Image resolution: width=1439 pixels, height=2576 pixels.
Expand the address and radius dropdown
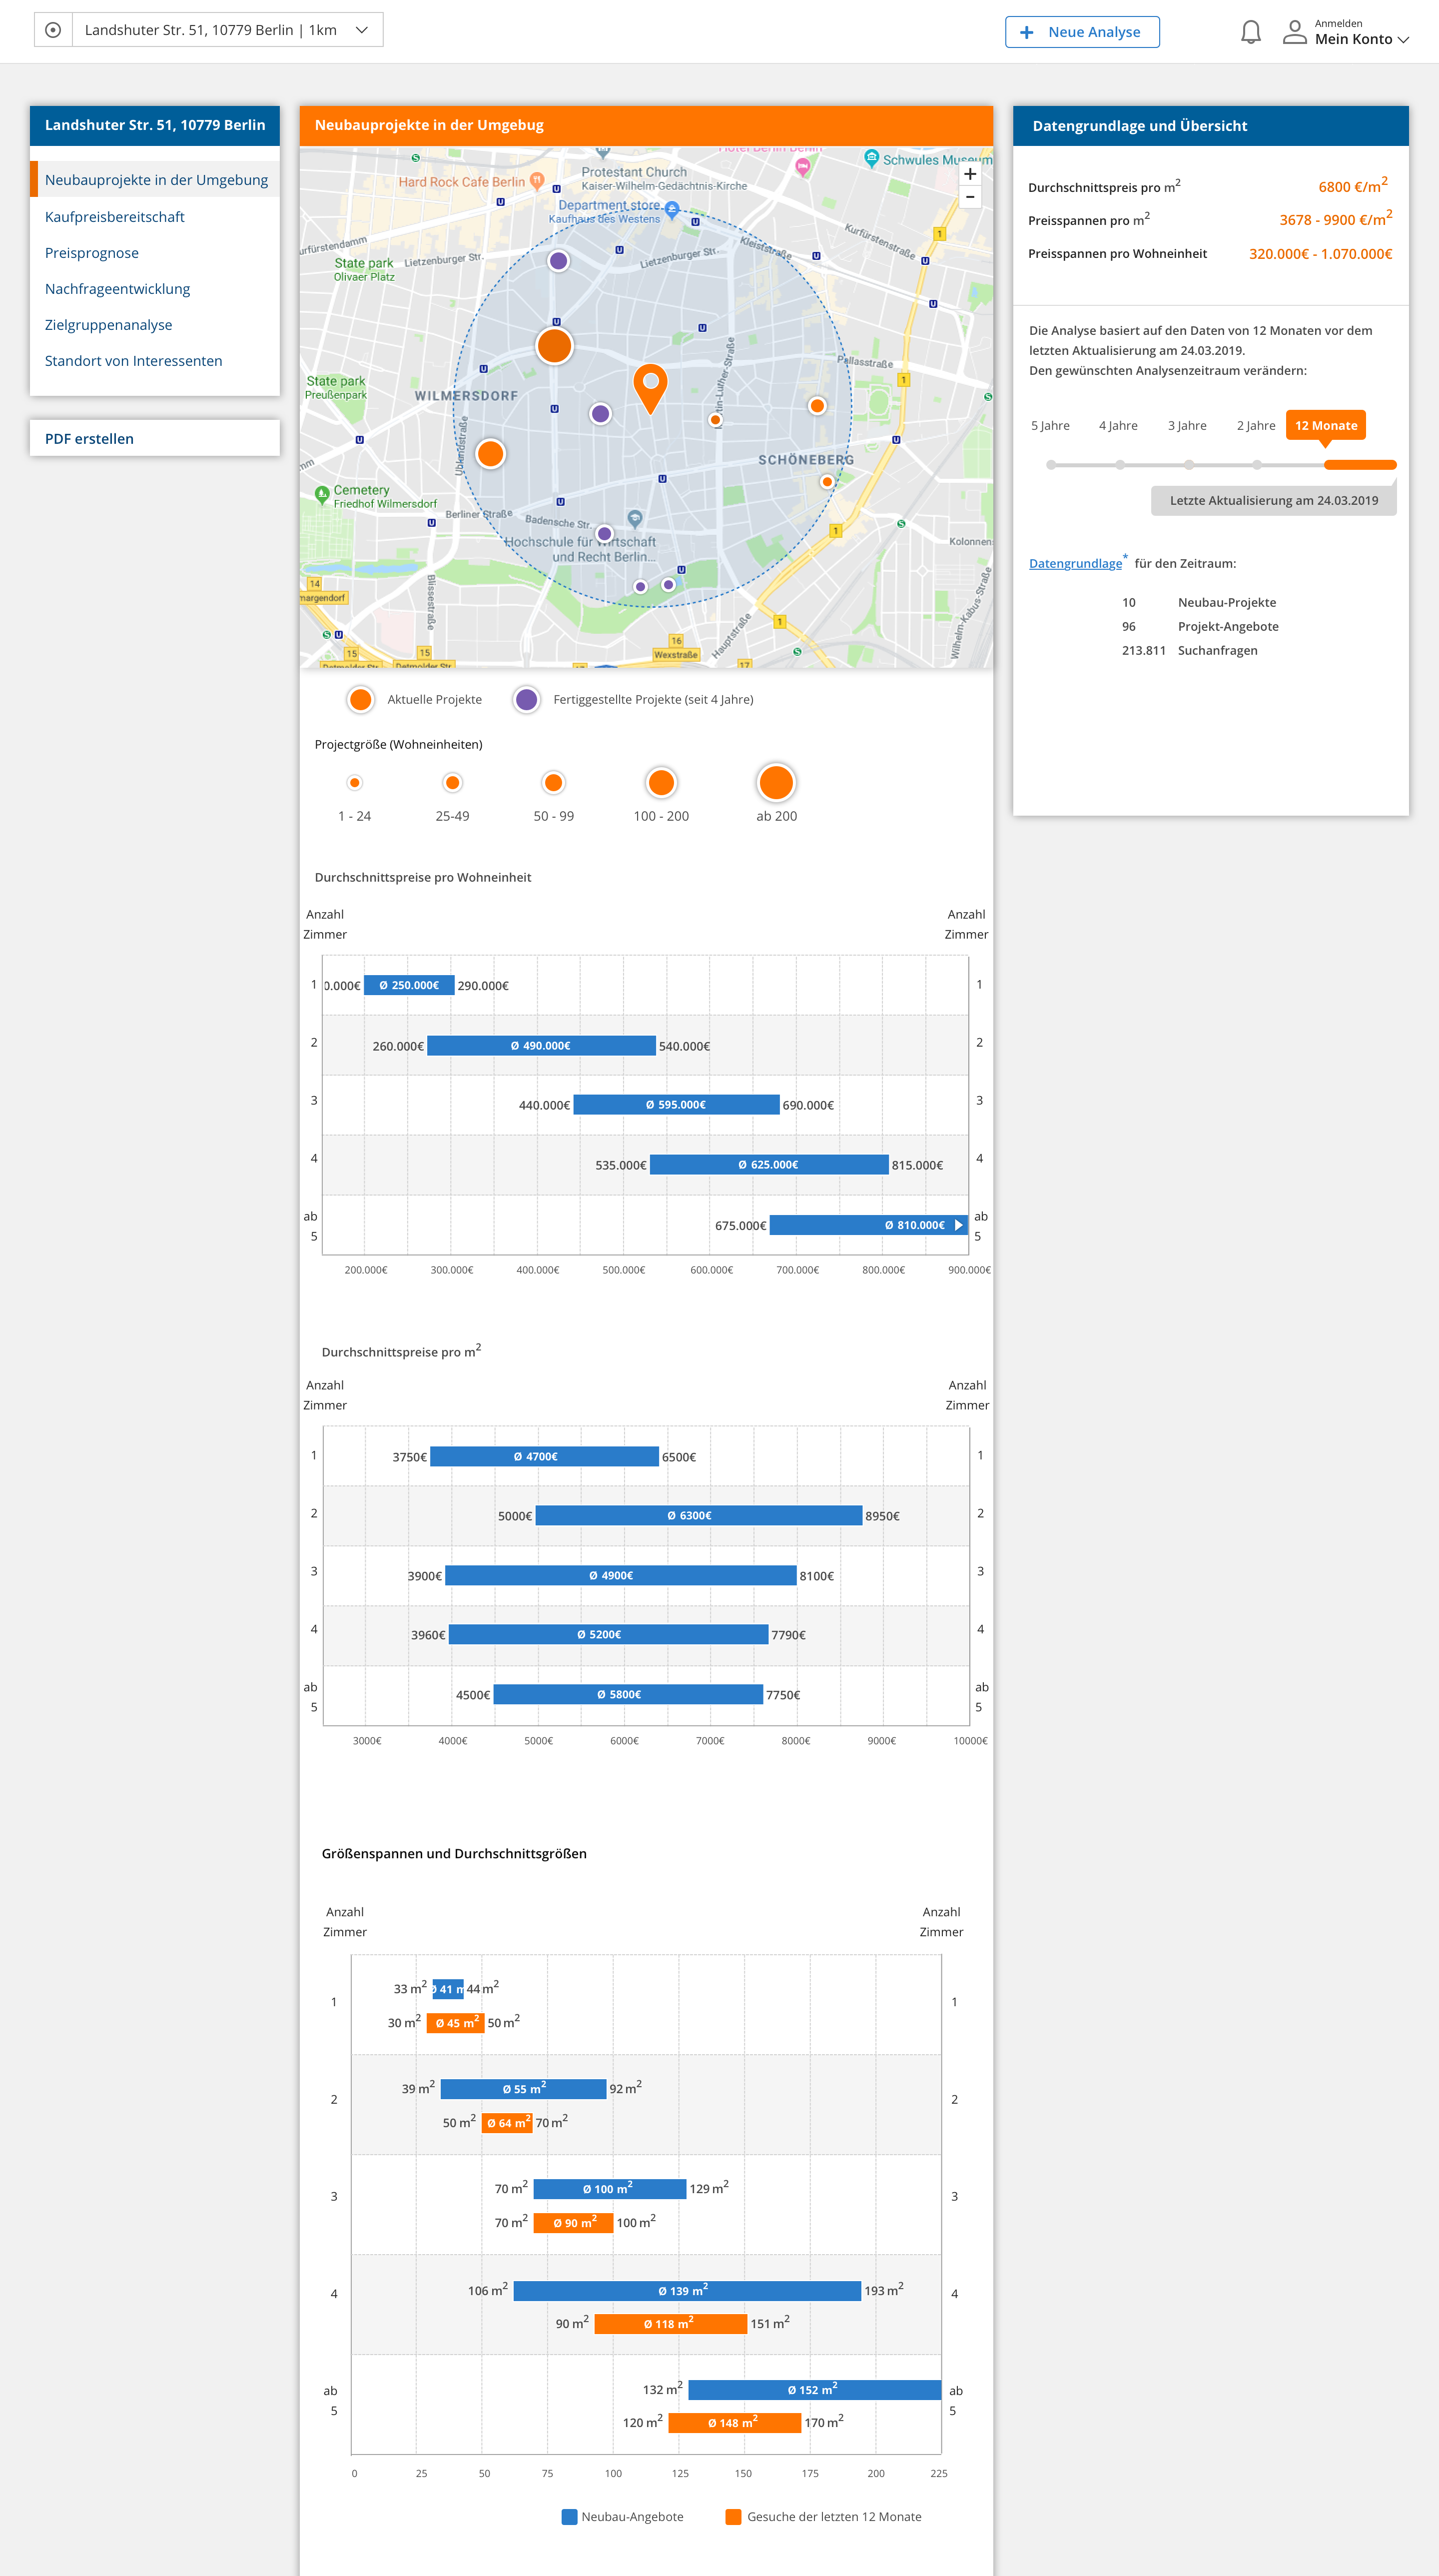click(362, 30)
